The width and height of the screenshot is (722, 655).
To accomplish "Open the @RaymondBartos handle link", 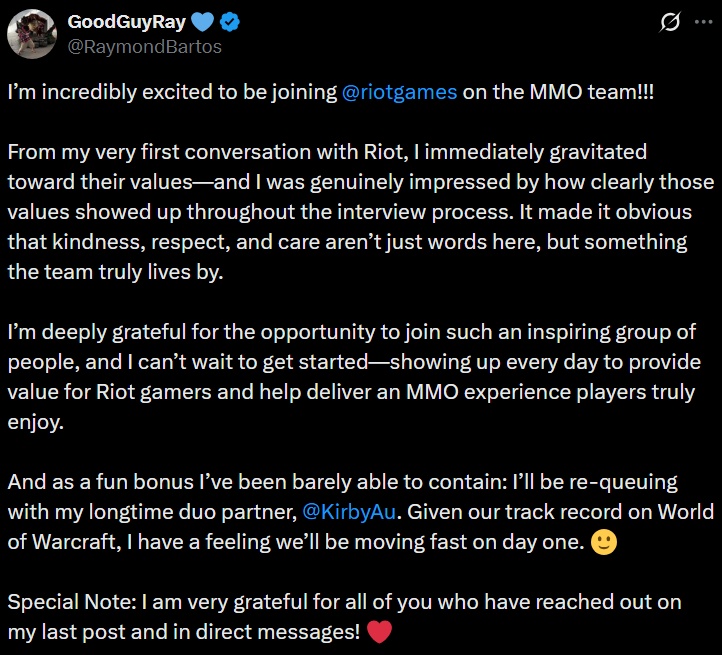I will coord(143,46).
